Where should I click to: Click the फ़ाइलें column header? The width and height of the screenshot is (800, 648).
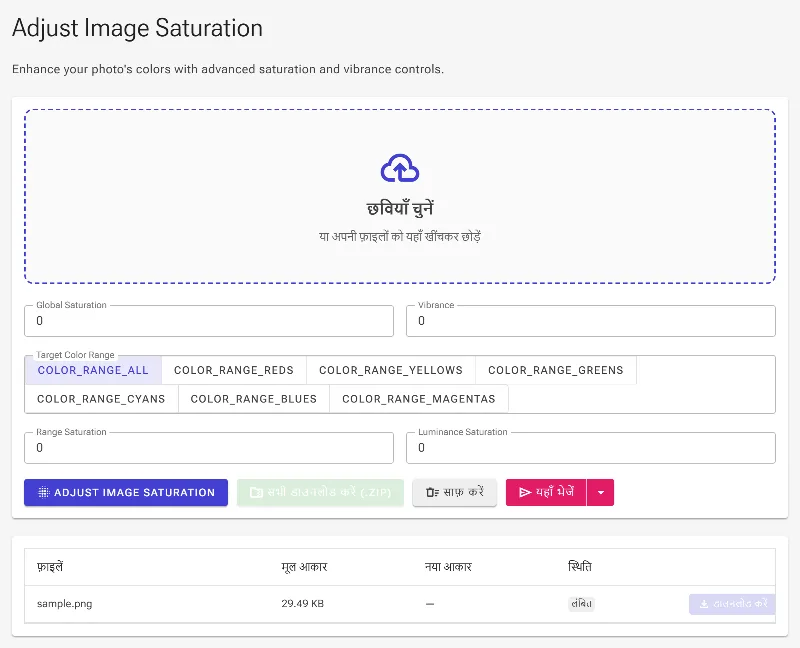(x=50, y=567)
